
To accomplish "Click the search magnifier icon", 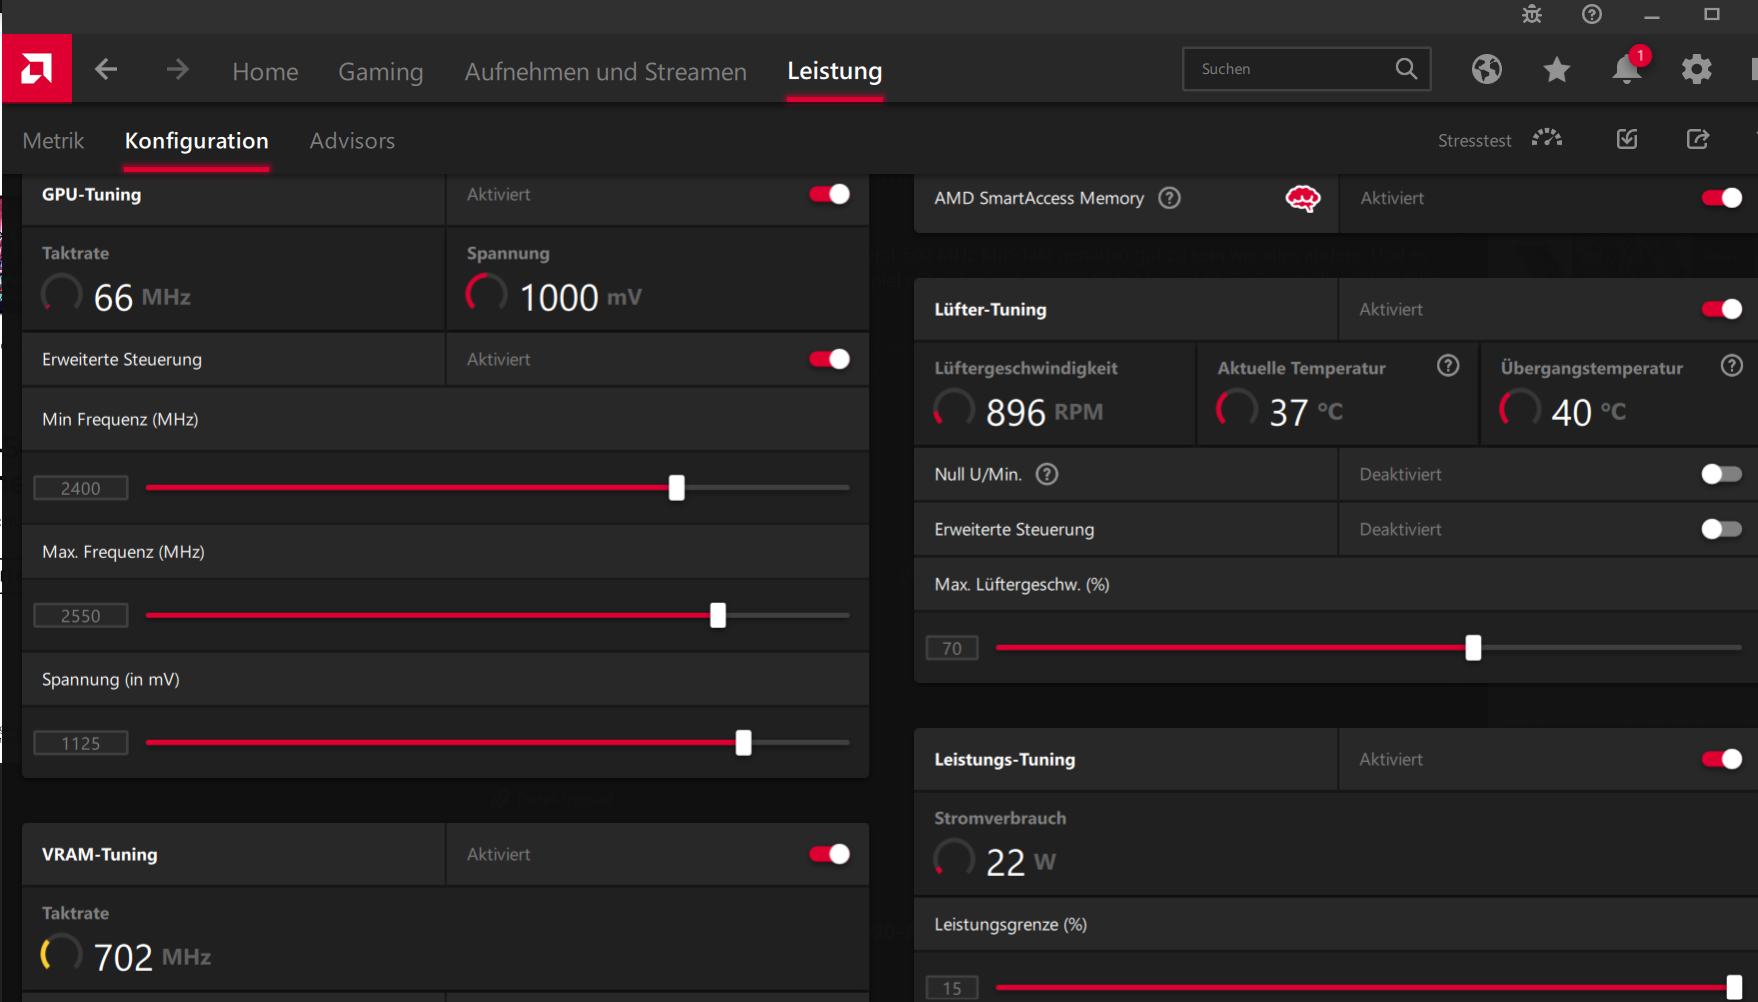I will [x=1406, y=69].
